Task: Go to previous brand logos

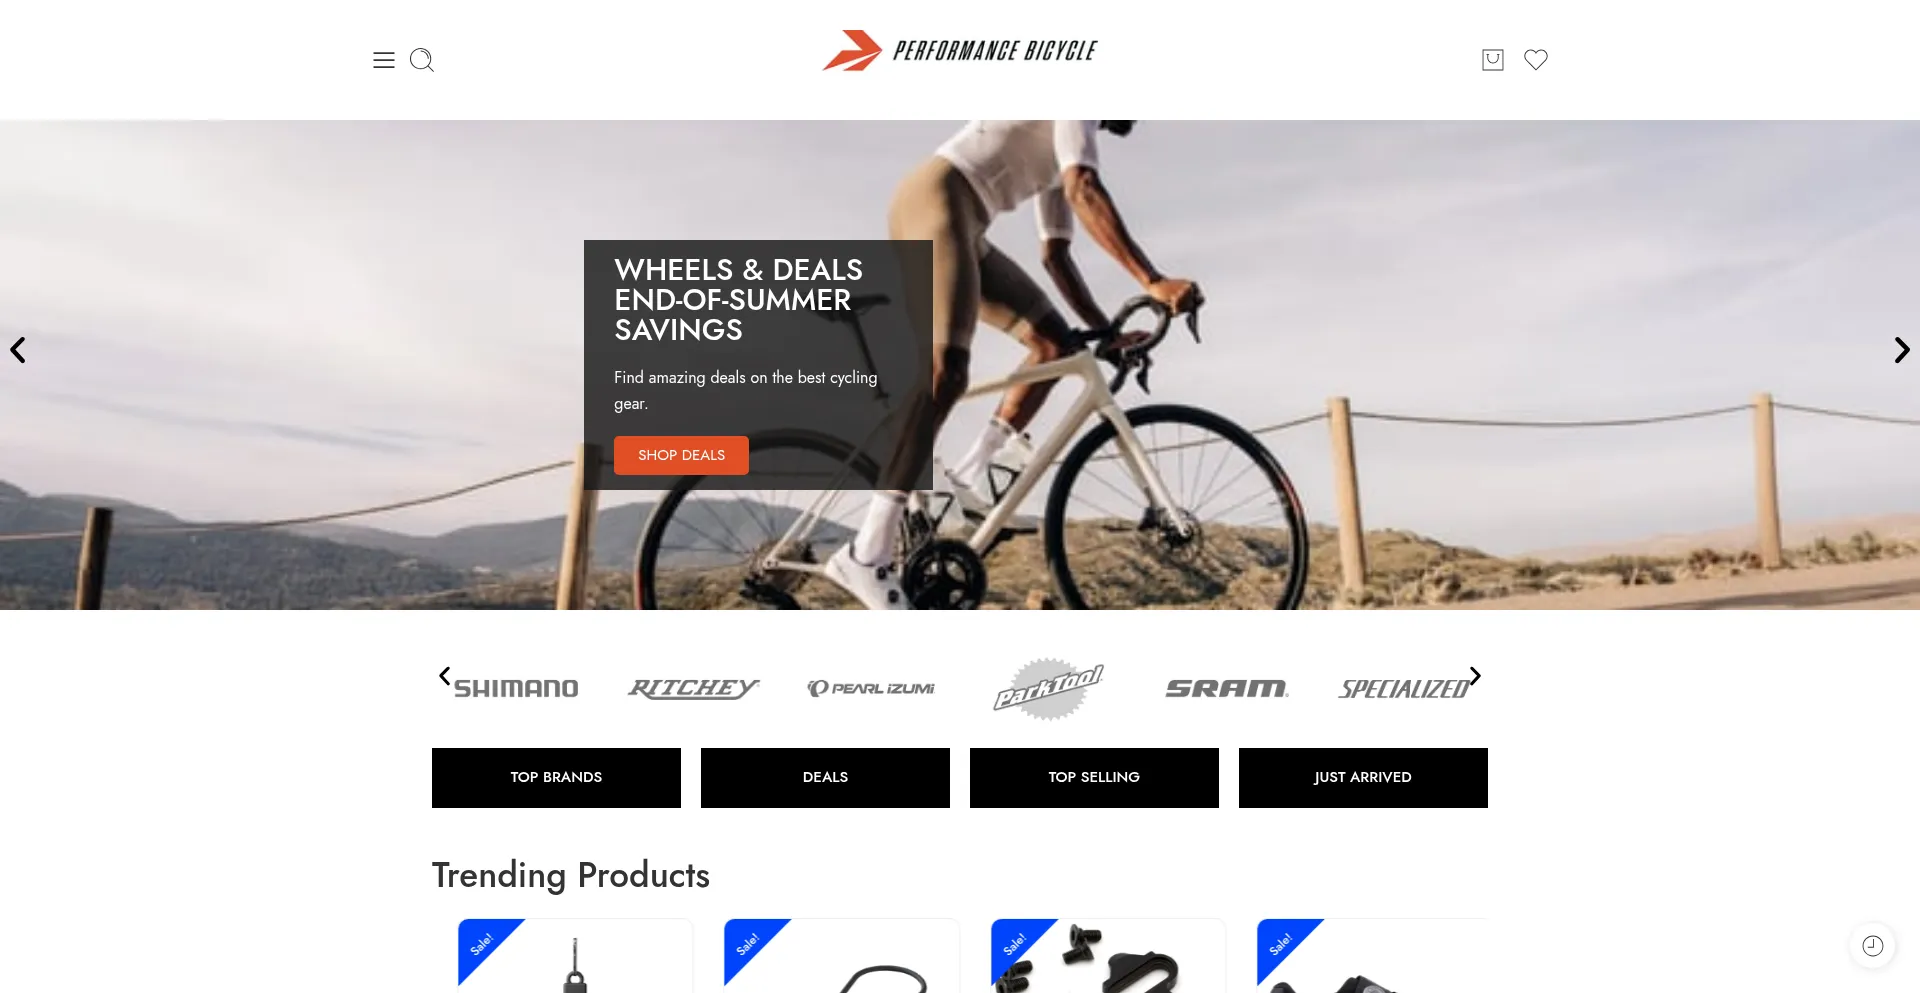Action: 445,676
